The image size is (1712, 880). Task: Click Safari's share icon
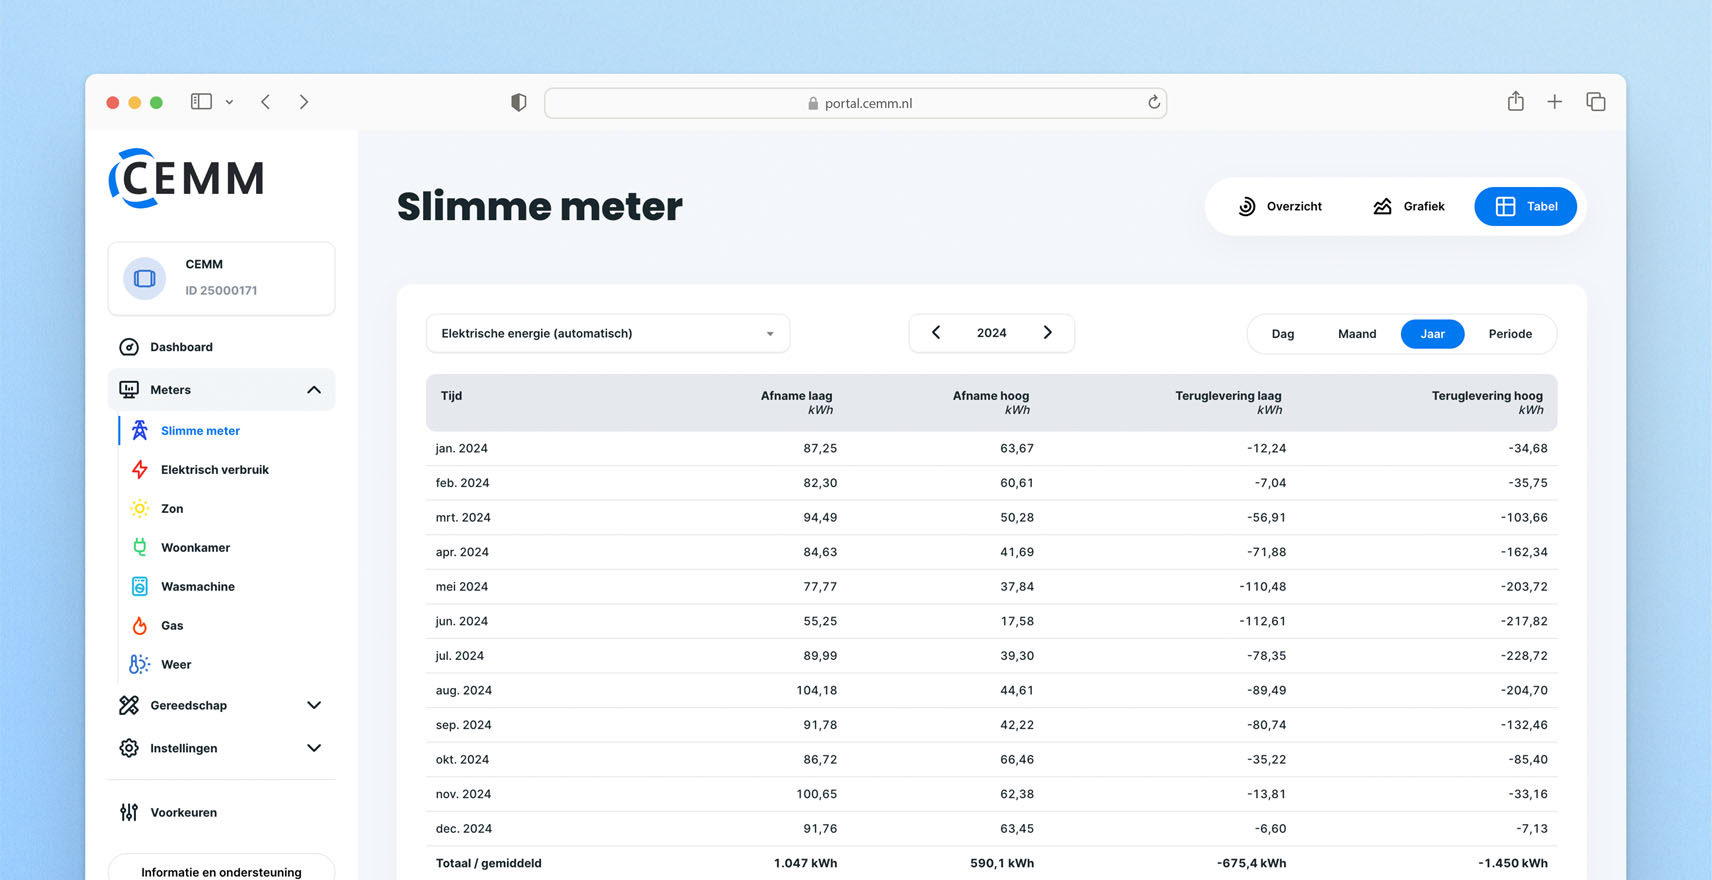(x=1515, y=102)
